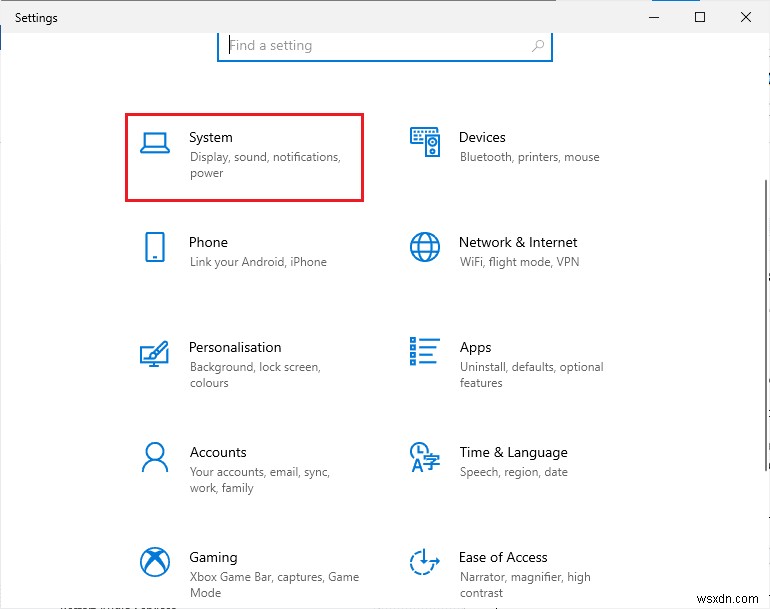Click the search magnifier icon
The width and height of the screenshot is (770, 609).
pos(538,46)
